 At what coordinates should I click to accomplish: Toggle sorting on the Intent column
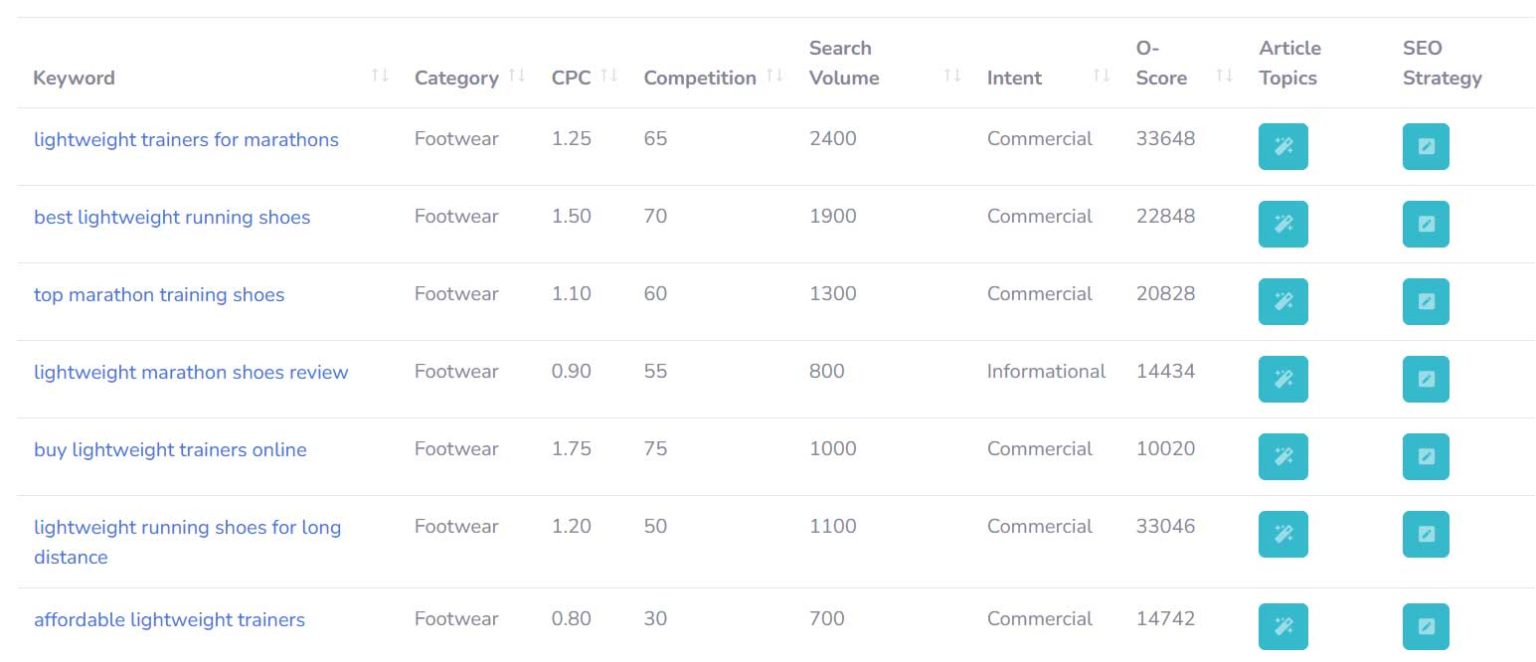coord(1098,77)
